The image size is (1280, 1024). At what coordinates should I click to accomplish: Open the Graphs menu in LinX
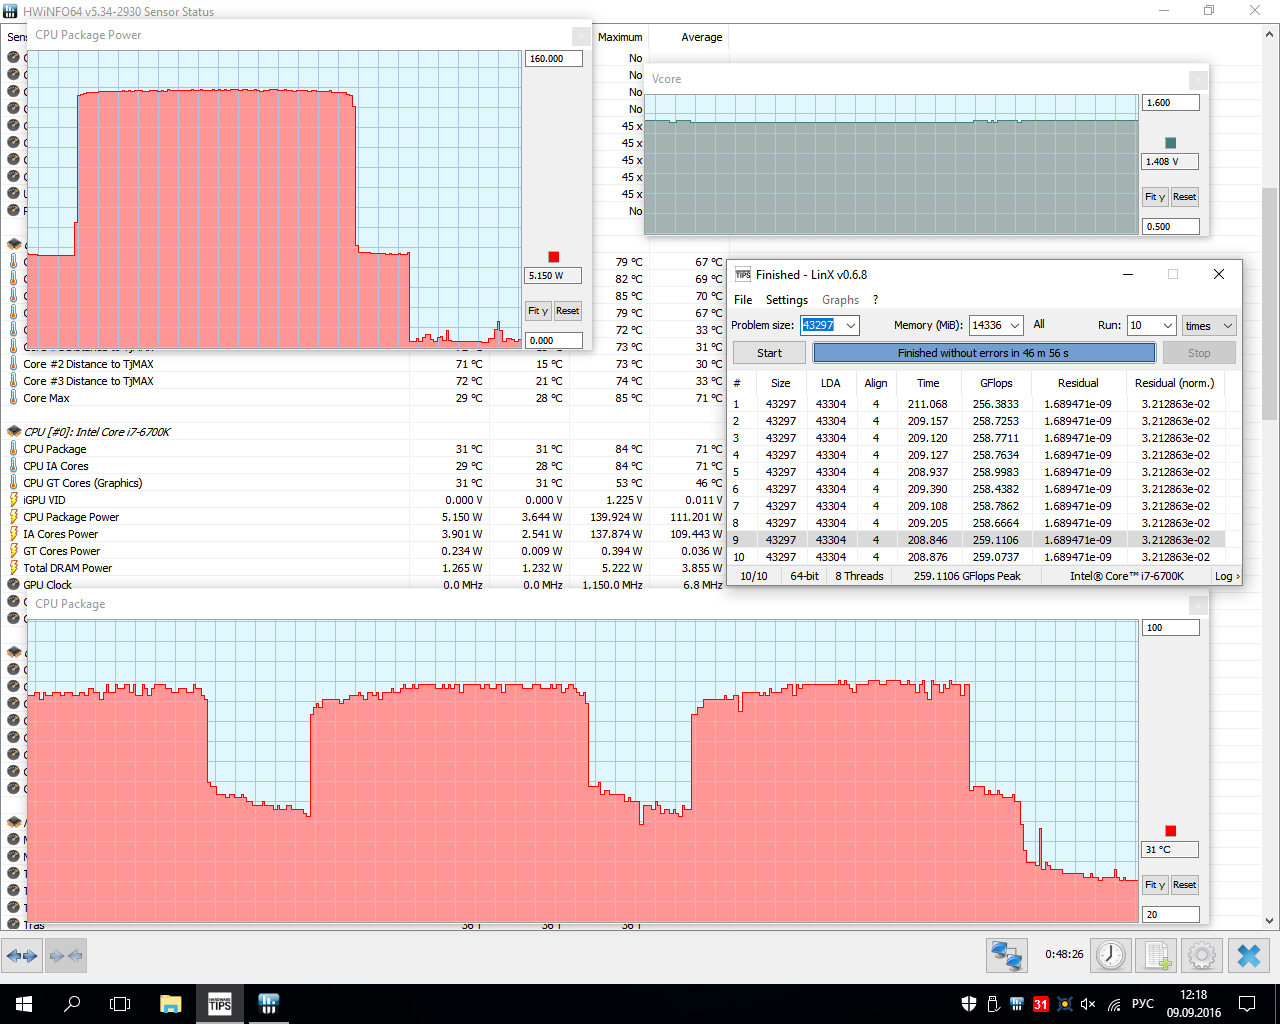coord(840,300)
